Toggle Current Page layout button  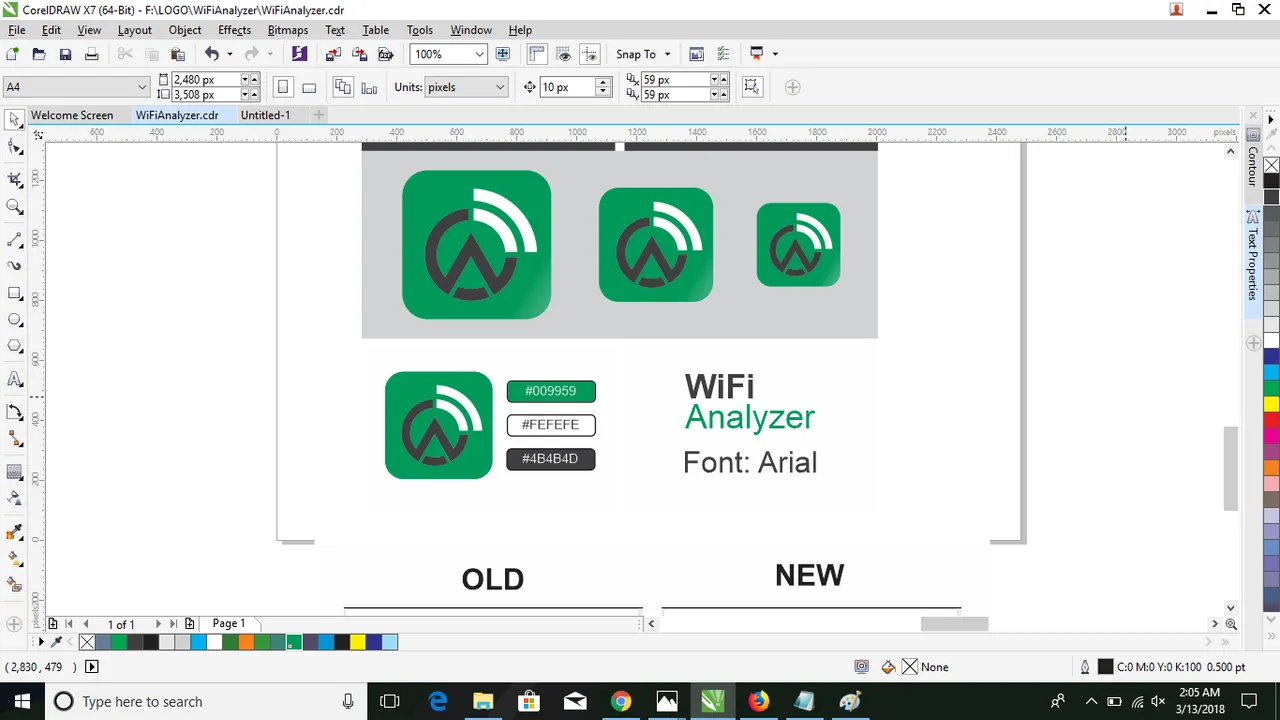pyautogui.click(x=369, y=87)
